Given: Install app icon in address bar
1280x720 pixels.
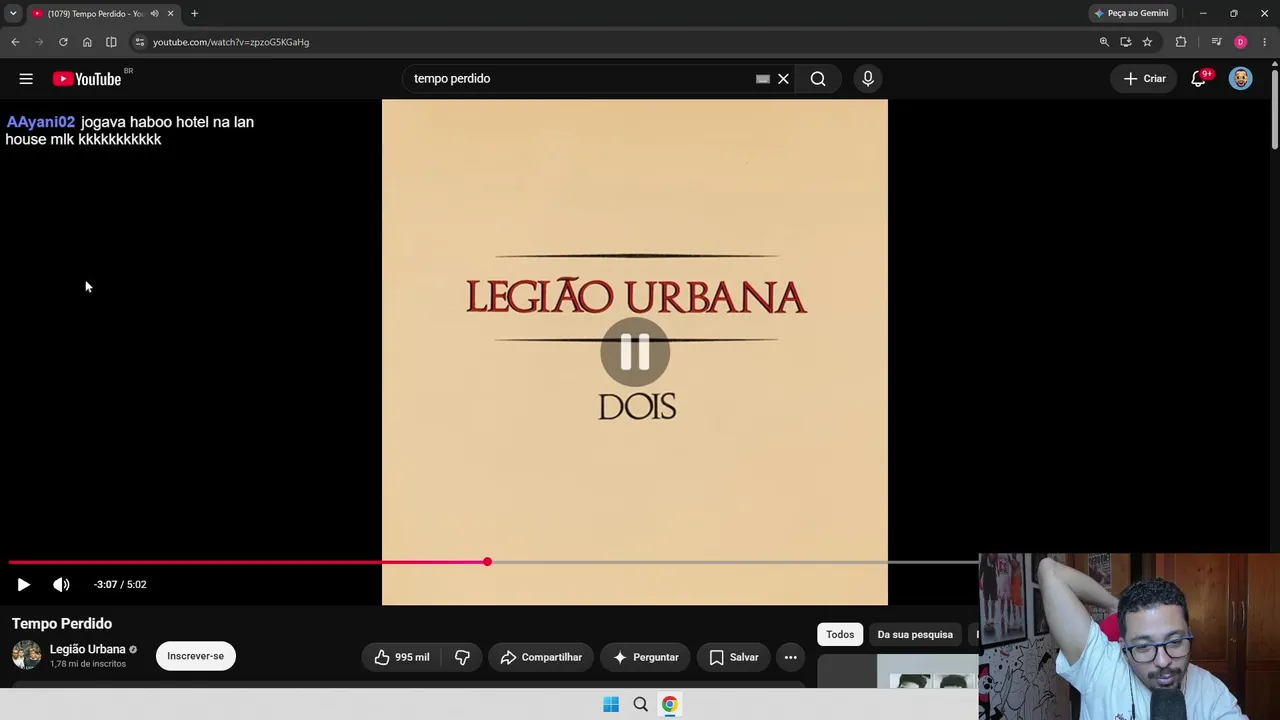Looking at the screenshot, I should 1126,42.
